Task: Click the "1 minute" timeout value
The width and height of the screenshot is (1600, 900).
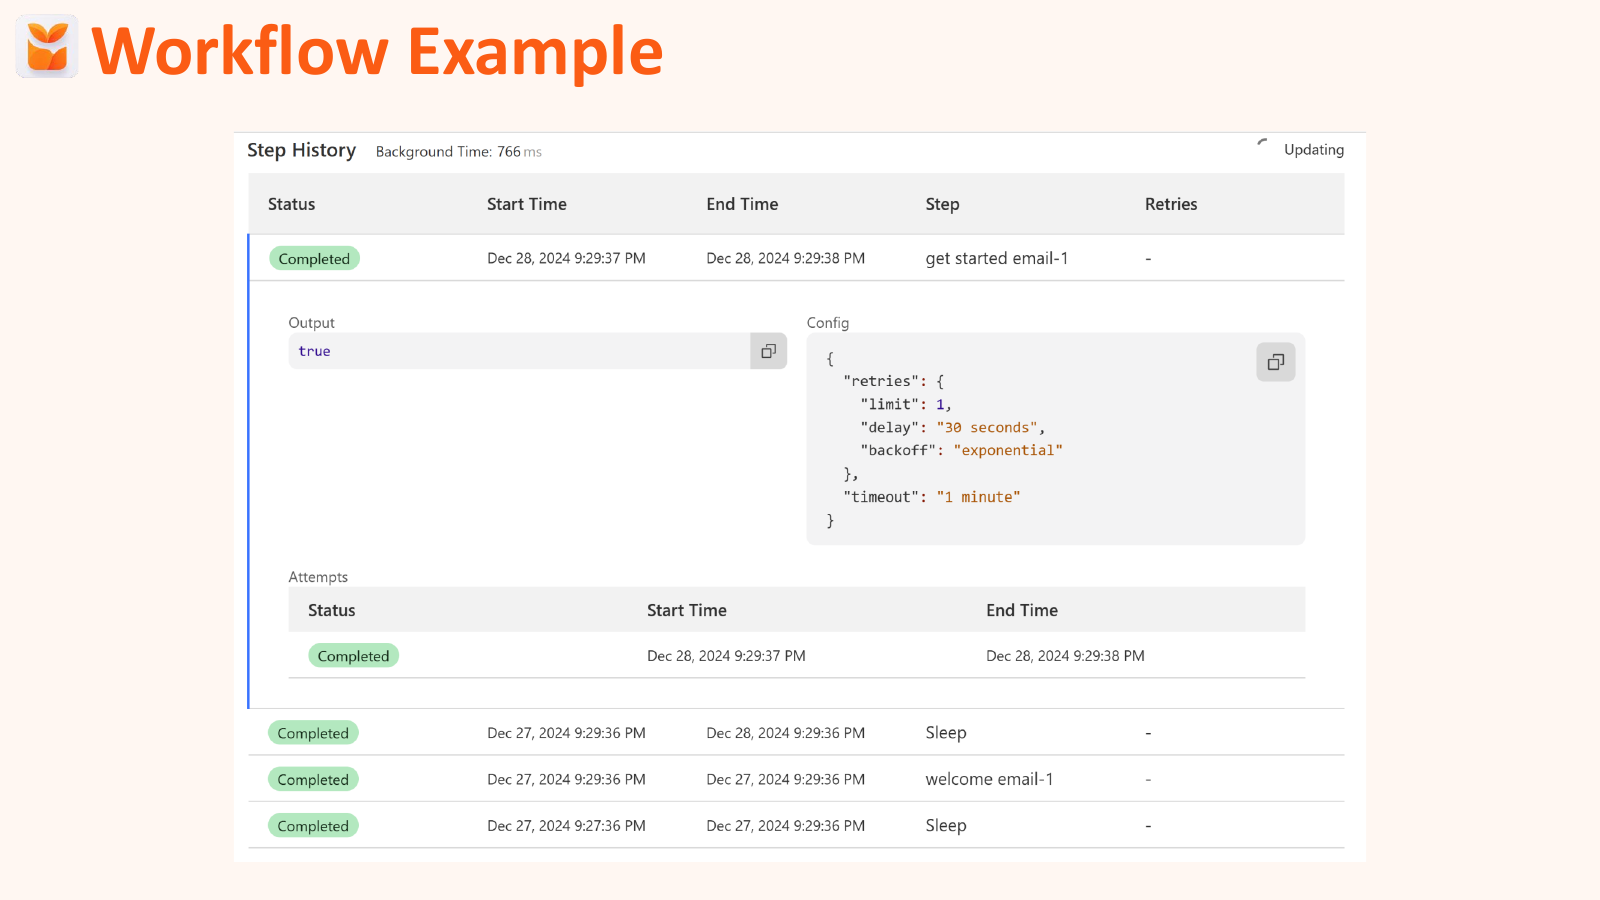Action: pyautogui.click(x=978, y=497)
